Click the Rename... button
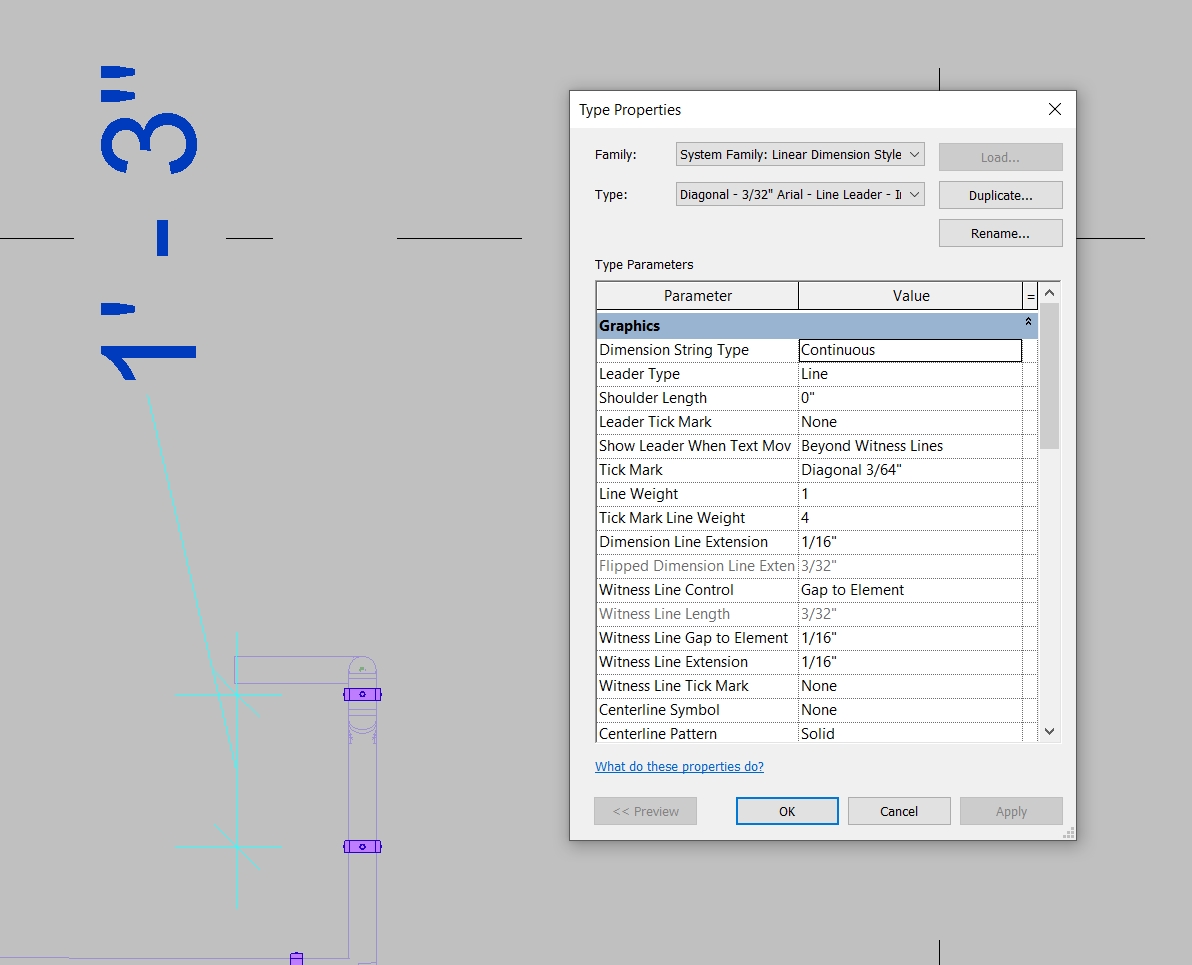 tap(1000, 233)
